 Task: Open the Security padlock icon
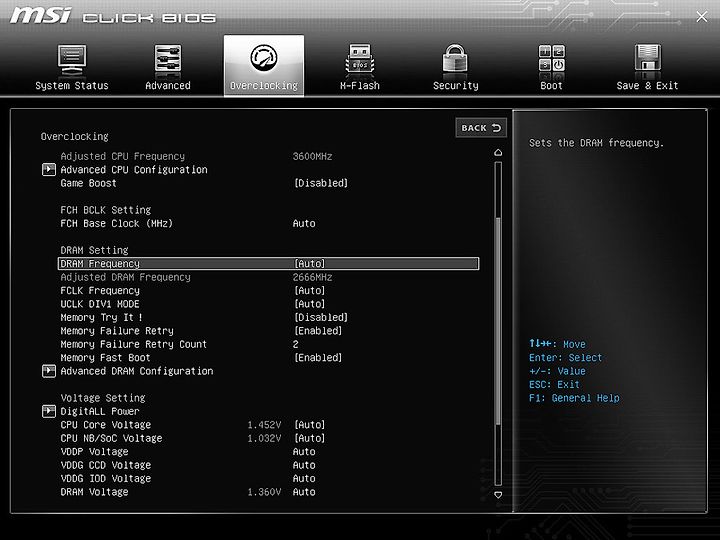(455, 58)
